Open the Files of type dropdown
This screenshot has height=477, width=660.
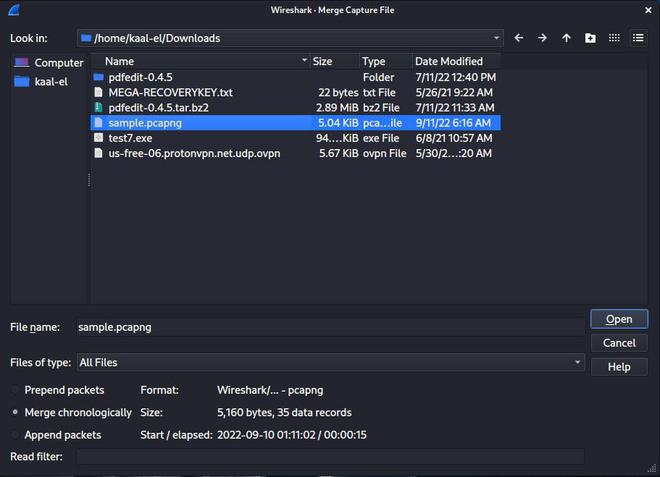point(330,362)
